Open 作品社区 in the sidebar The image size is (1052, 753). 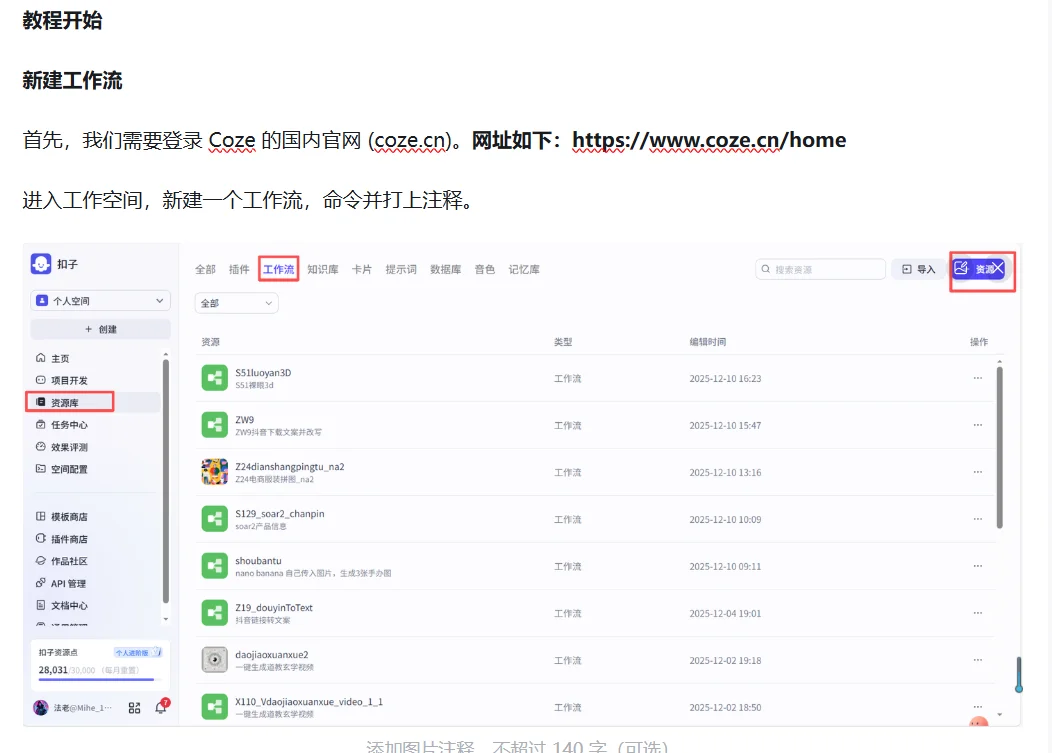pyautogui.click(x=62, y=561)
